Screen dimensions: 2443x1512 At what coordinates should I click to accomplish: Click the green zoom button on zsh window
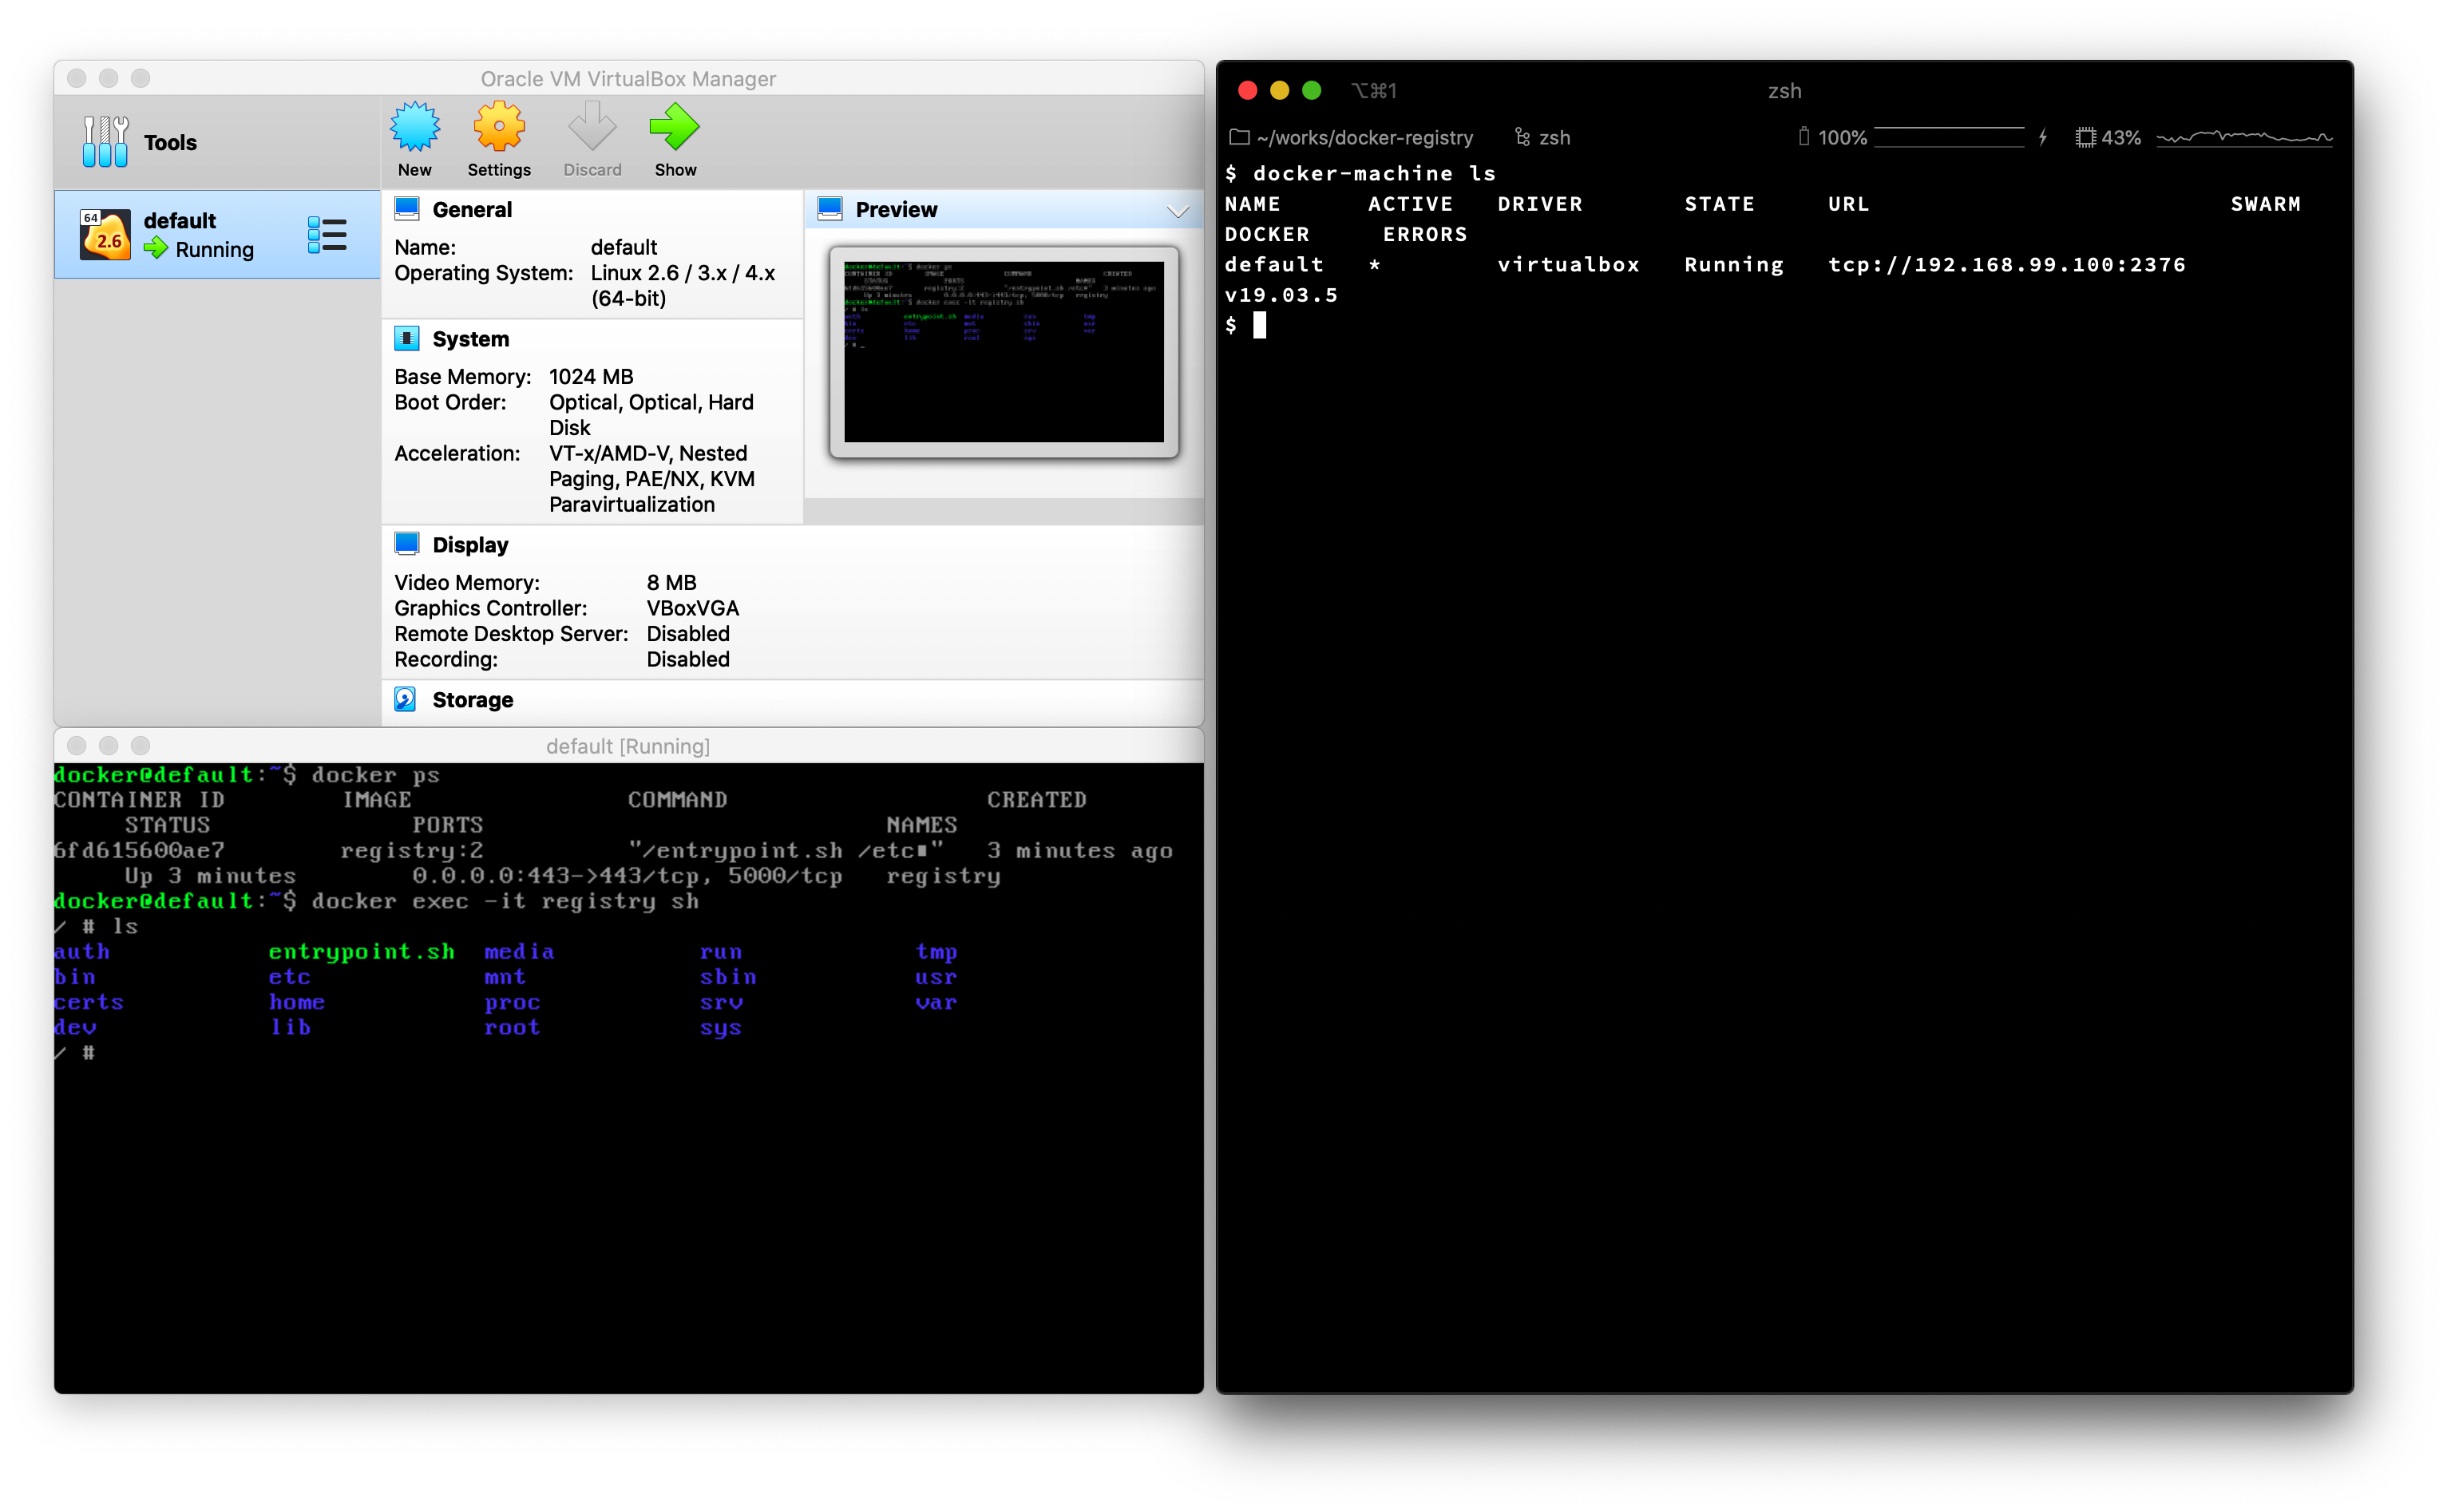(x=1311, y=91)
